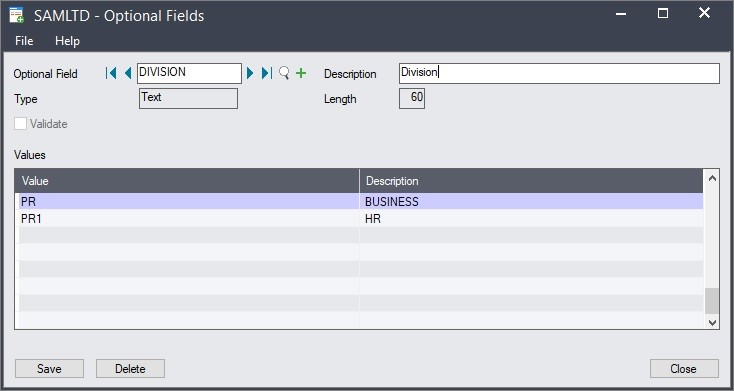Open the Help menu

pyautogui.click(x=67, y=41)
